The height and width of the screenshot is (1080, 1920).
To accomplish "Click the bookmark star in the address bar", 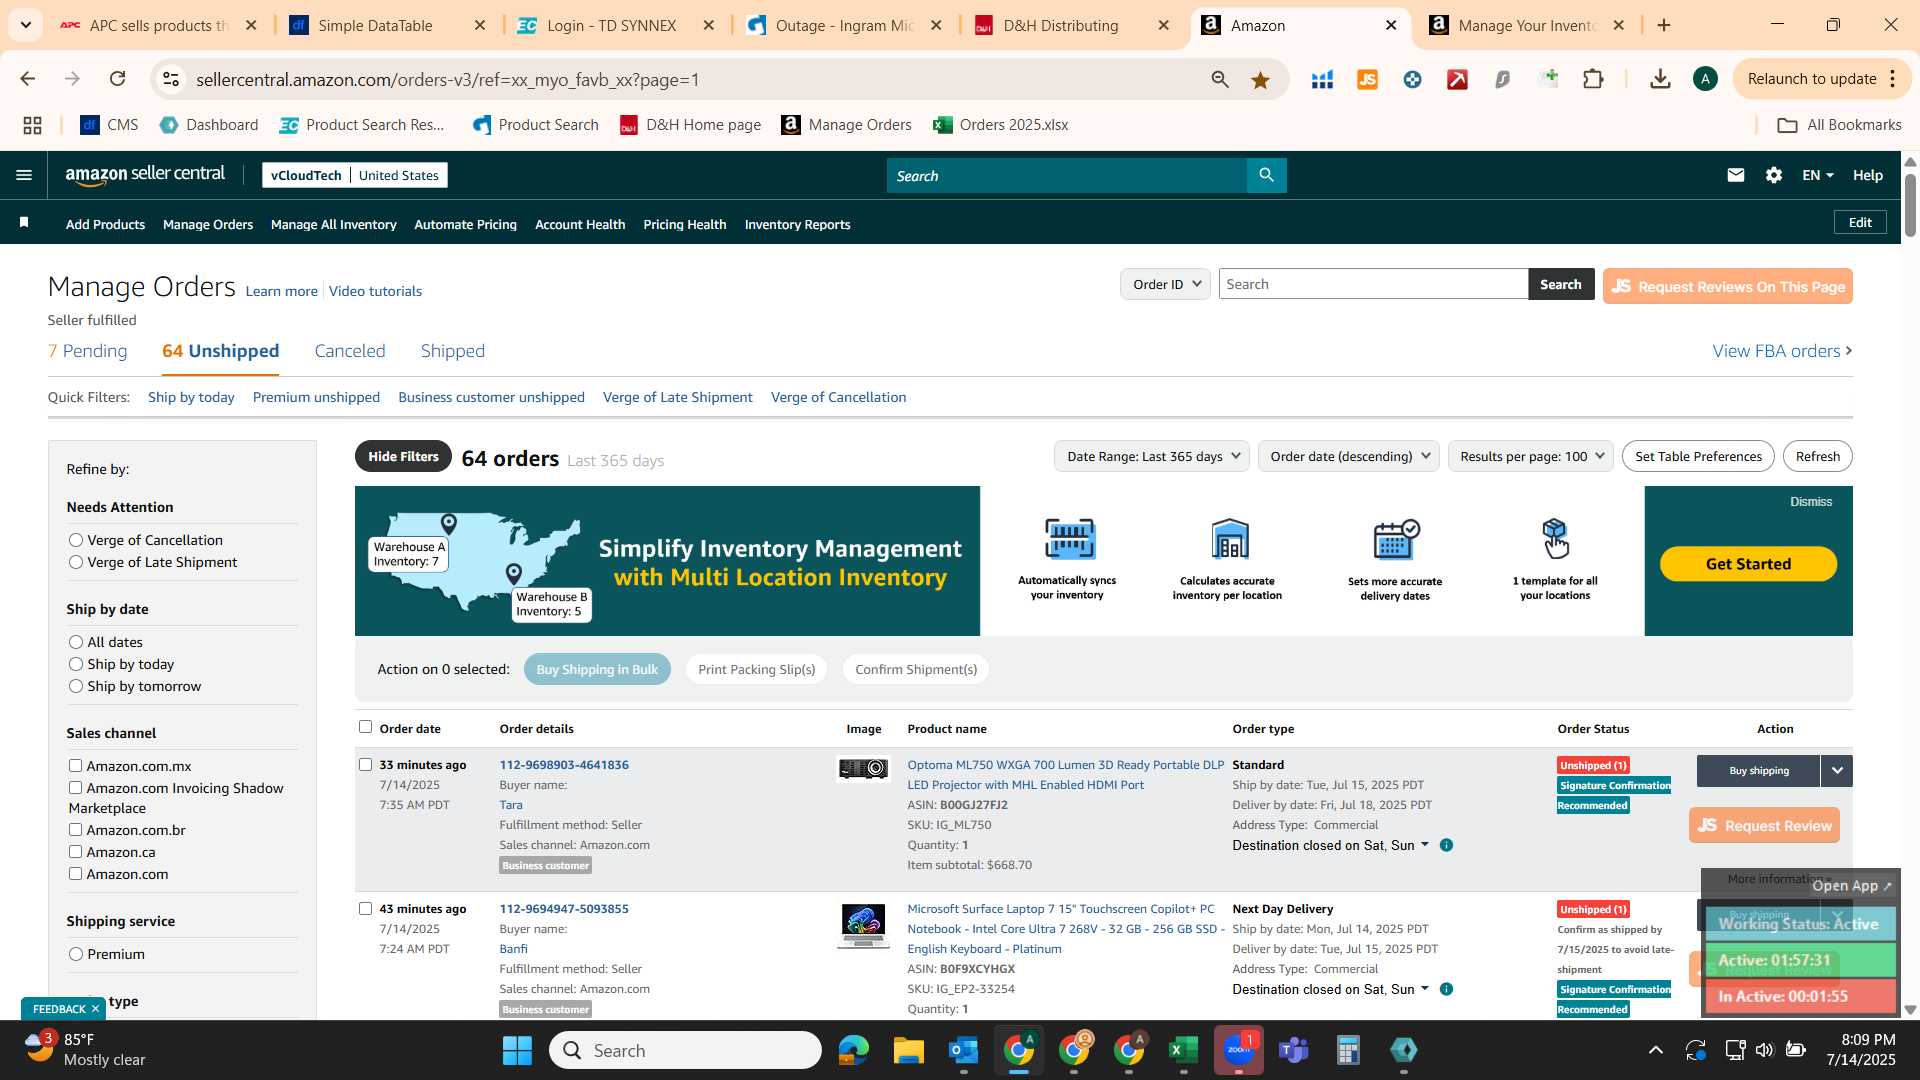I will (x=1260, y=79).
